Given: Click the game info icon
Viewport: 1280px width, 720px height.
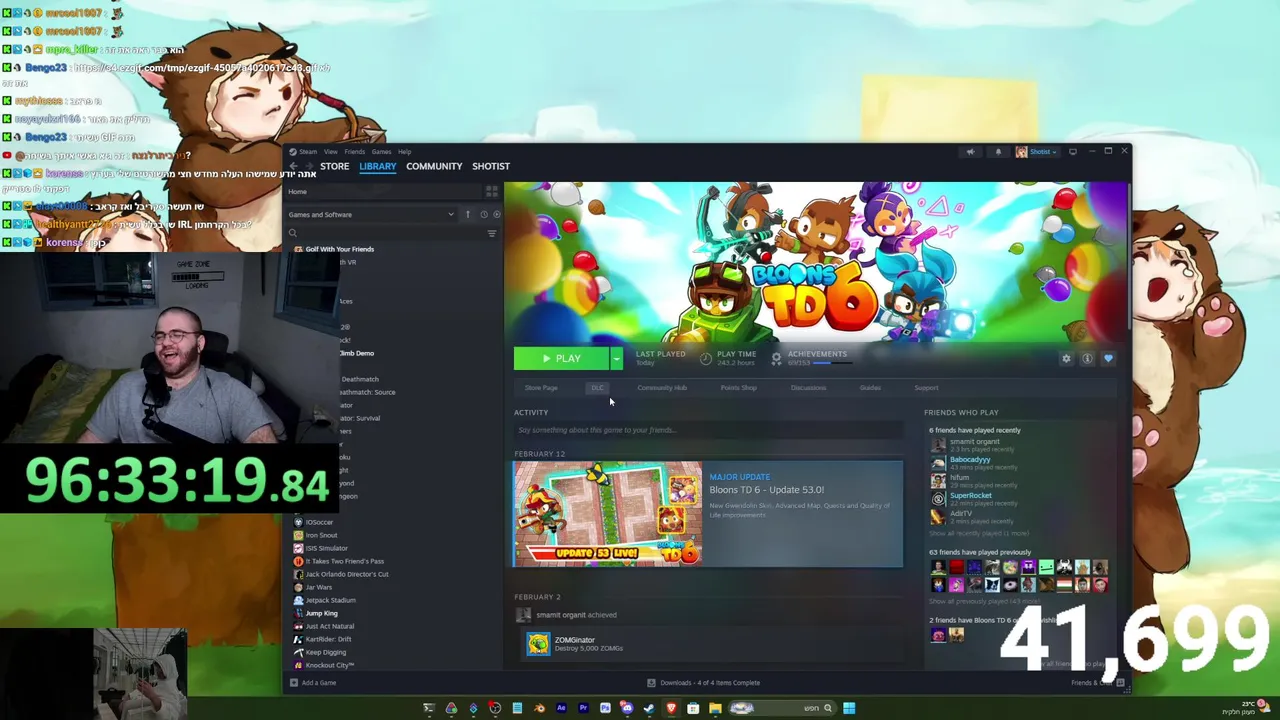Looking at the screenshot, I should (x=1087, y=359).
